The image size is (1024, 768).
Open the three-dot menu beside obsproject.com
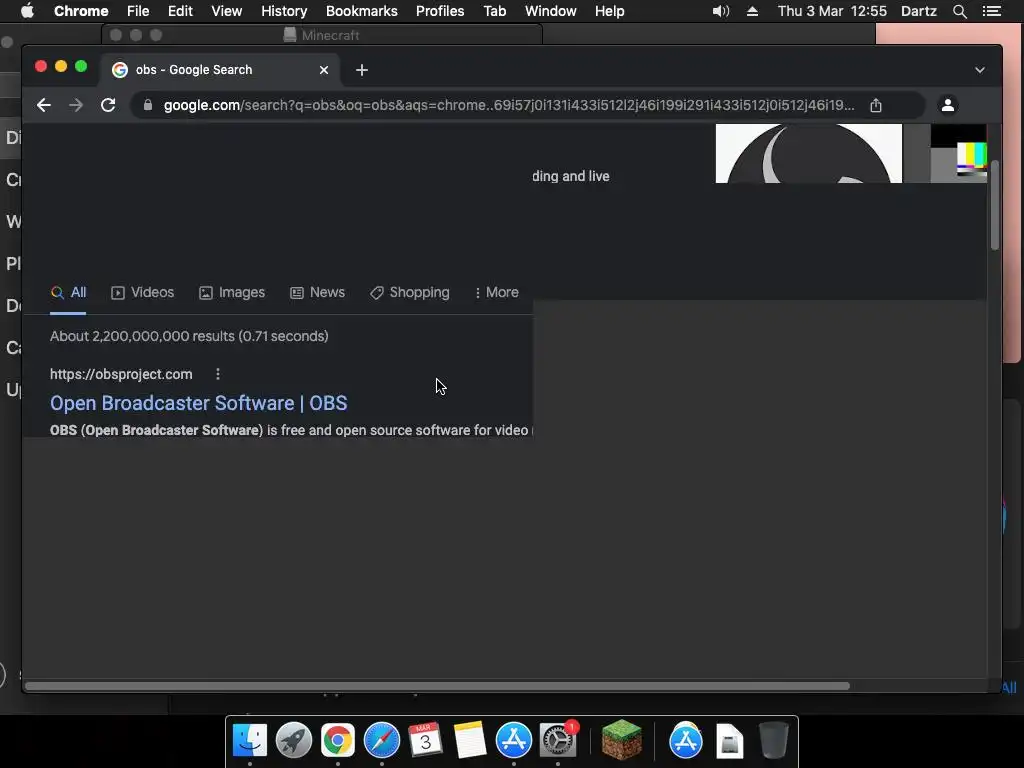pyautogui.click(x=217, y=374)
